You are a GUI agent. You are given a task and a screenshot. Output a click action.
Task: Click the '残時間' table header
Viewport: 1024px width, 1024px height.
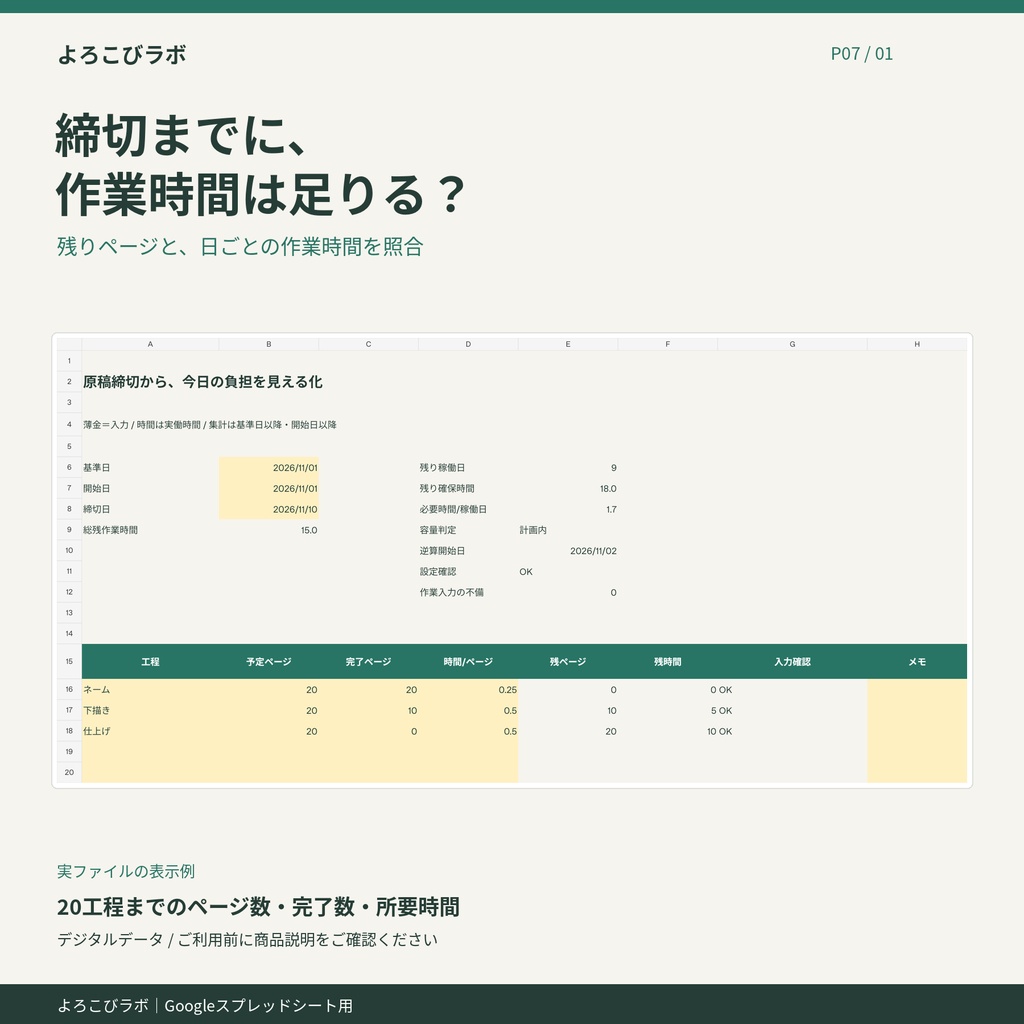667,662
